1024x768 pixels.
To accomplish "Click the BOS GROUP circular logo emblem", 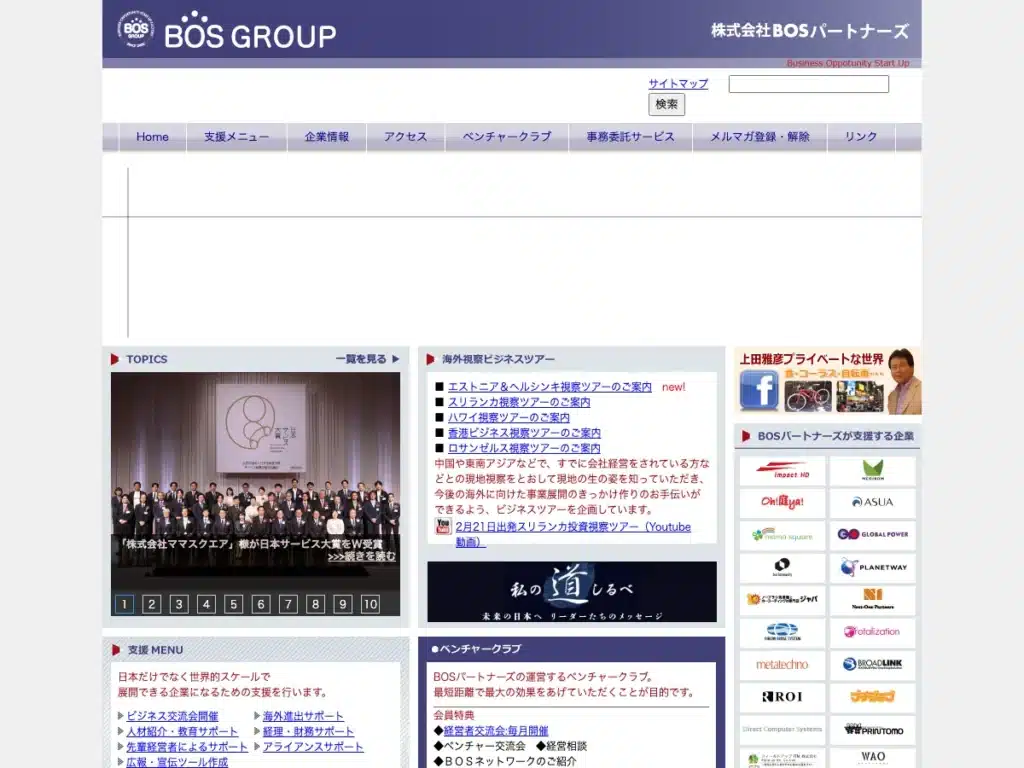I will coord(135,29).
